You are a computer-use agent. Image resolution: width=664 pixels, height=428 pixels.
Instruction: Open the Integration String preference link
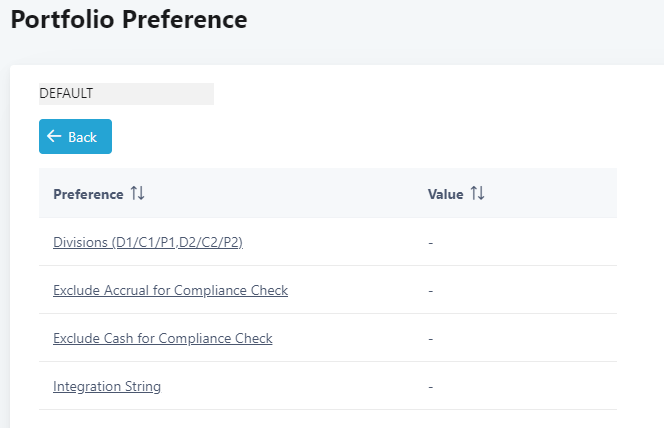[x=107, y=386]
